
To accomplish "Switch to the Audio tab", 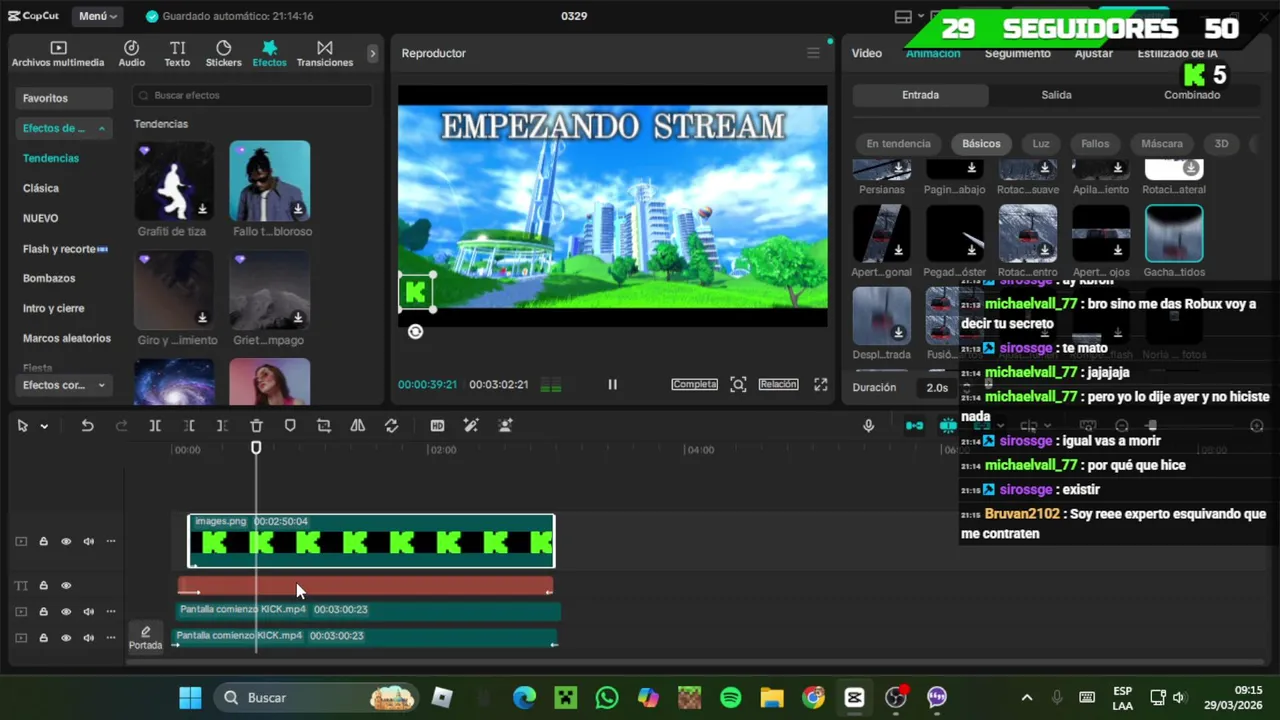I will pyautogui.click(x=131, y=54).
